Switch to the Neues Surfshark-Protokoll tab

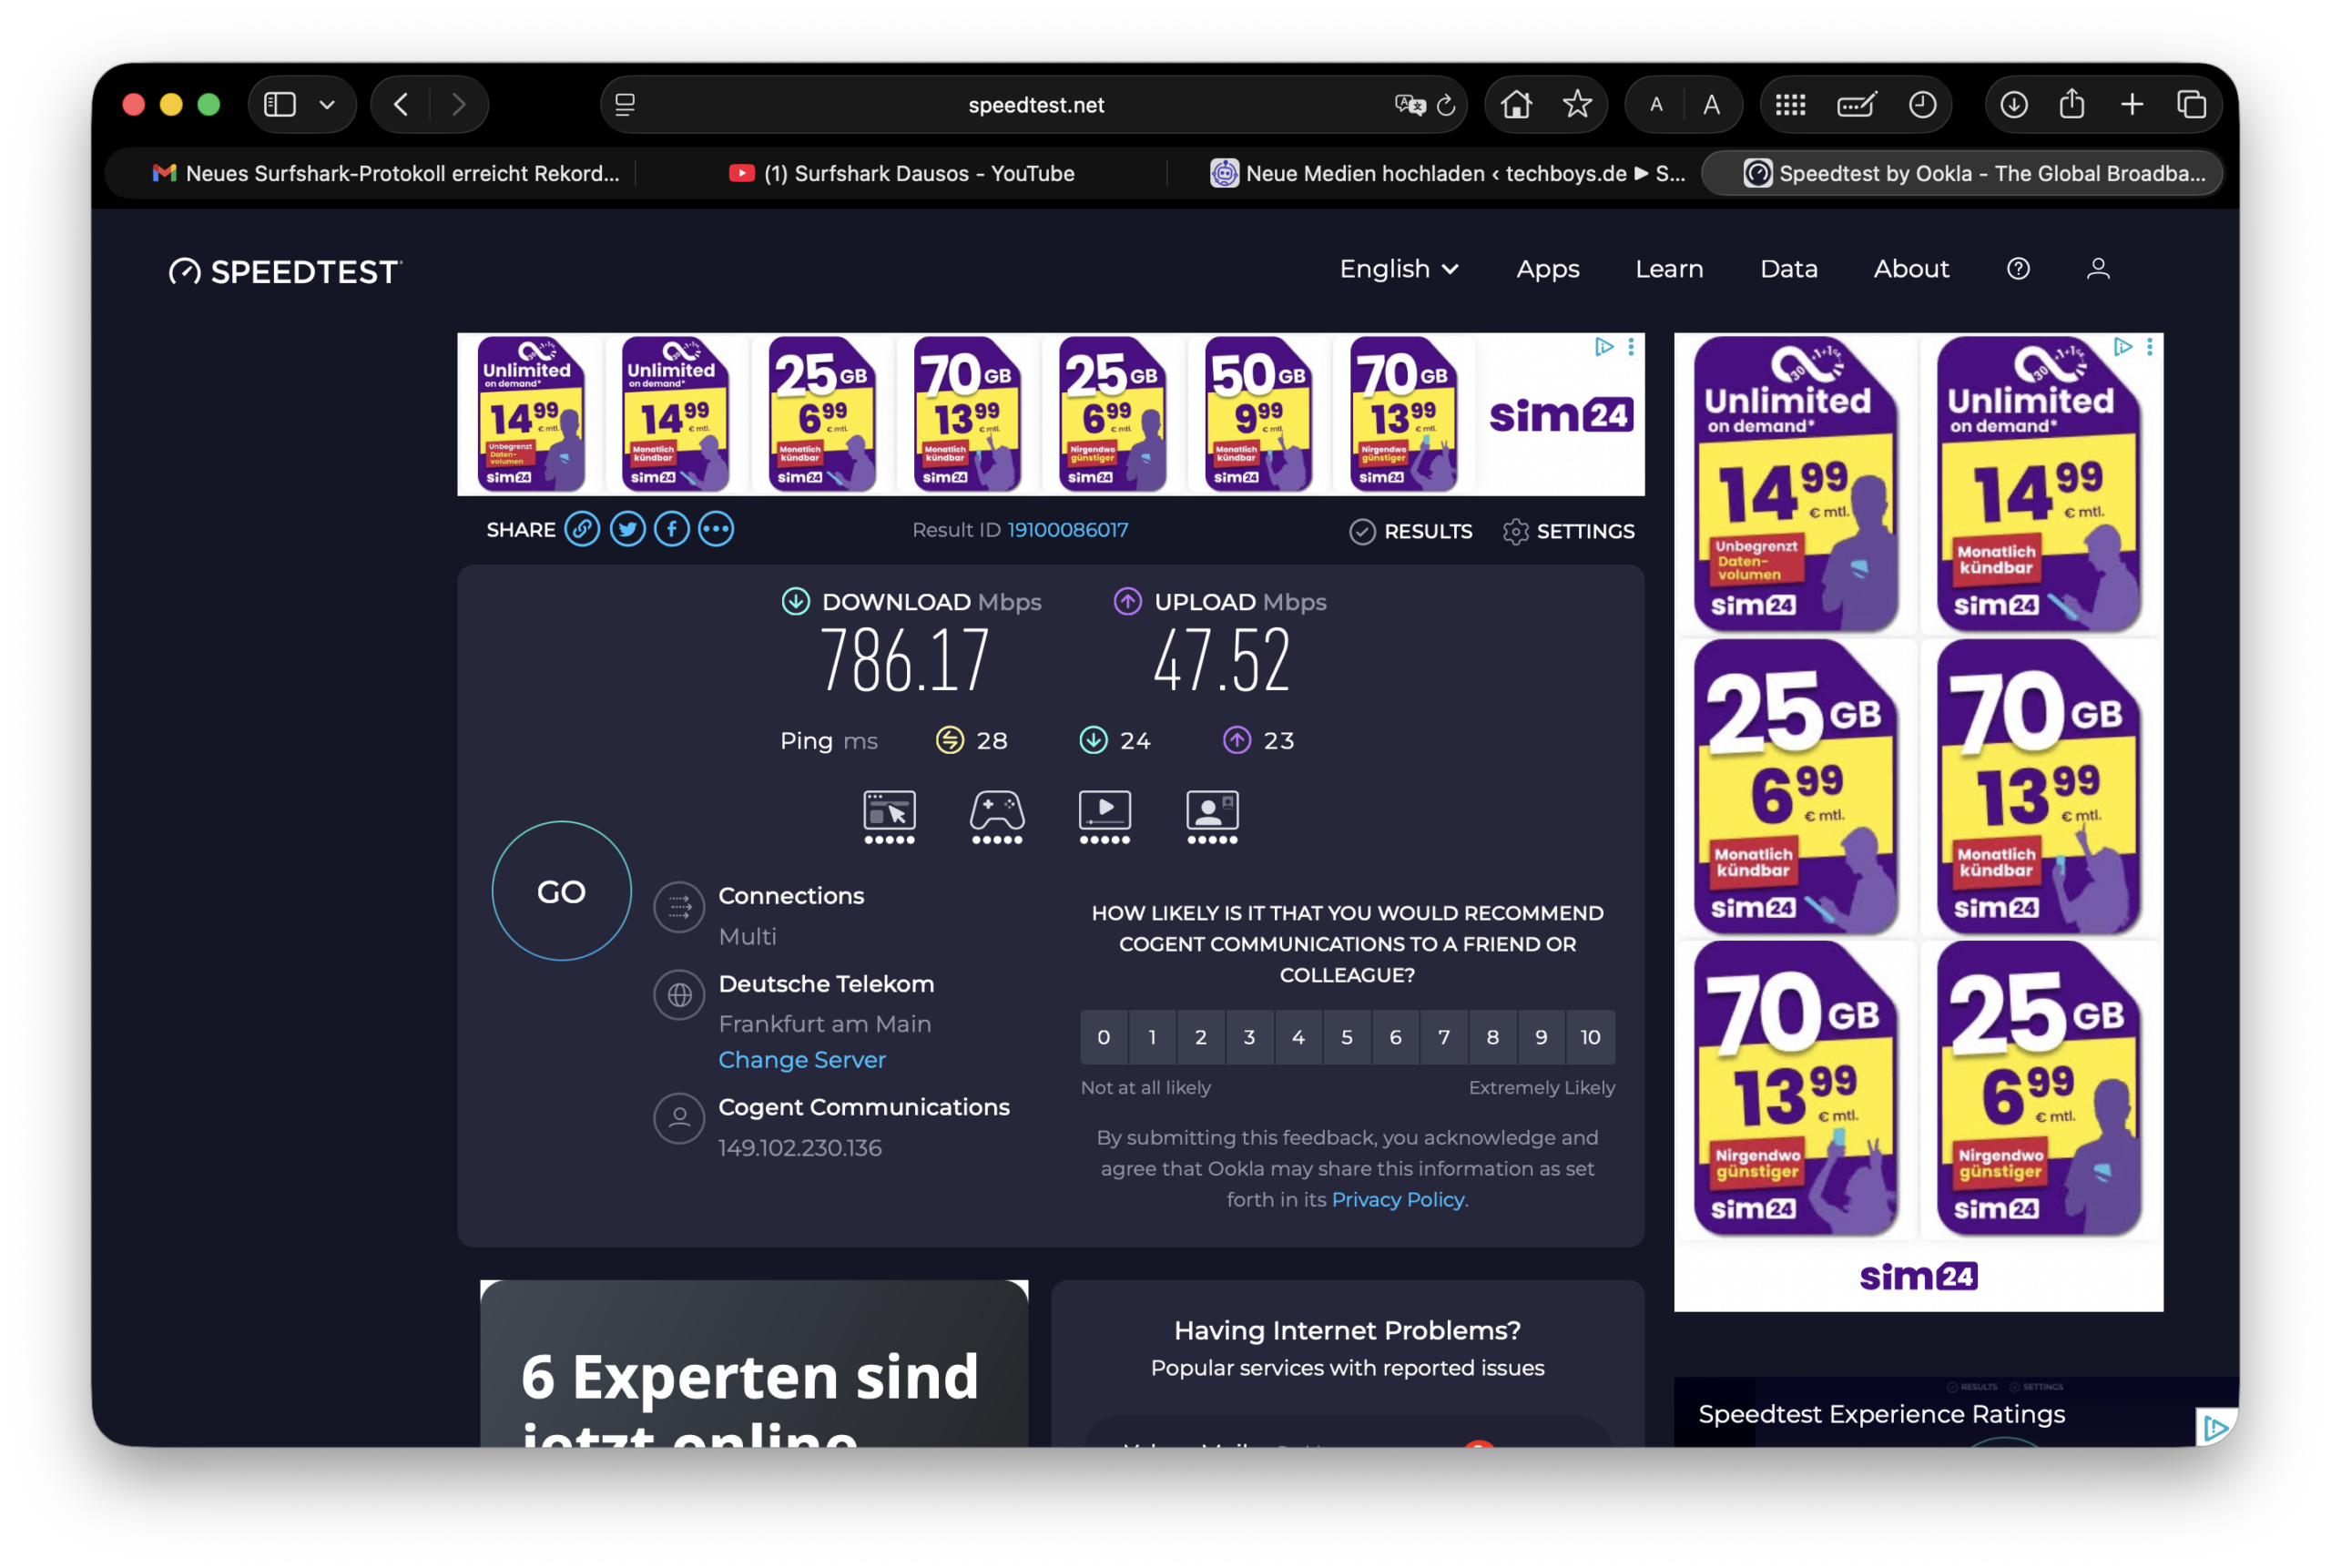click(386, 173)
